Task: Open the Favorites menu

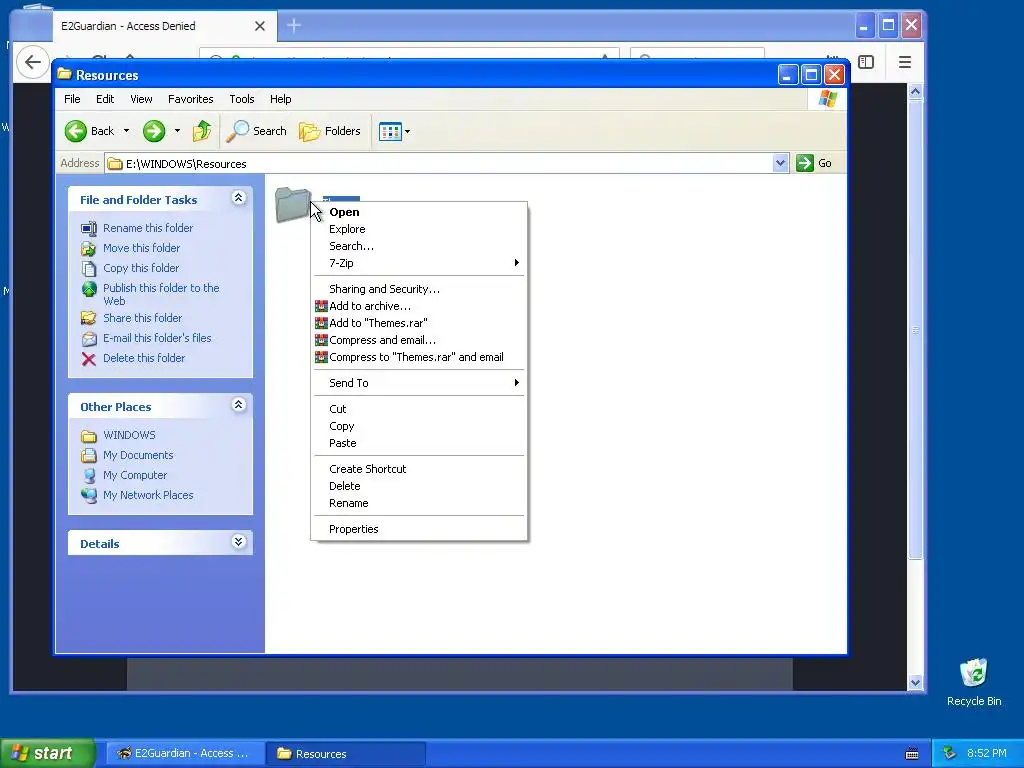Action: pyautogui.click(x=191, y=99)
